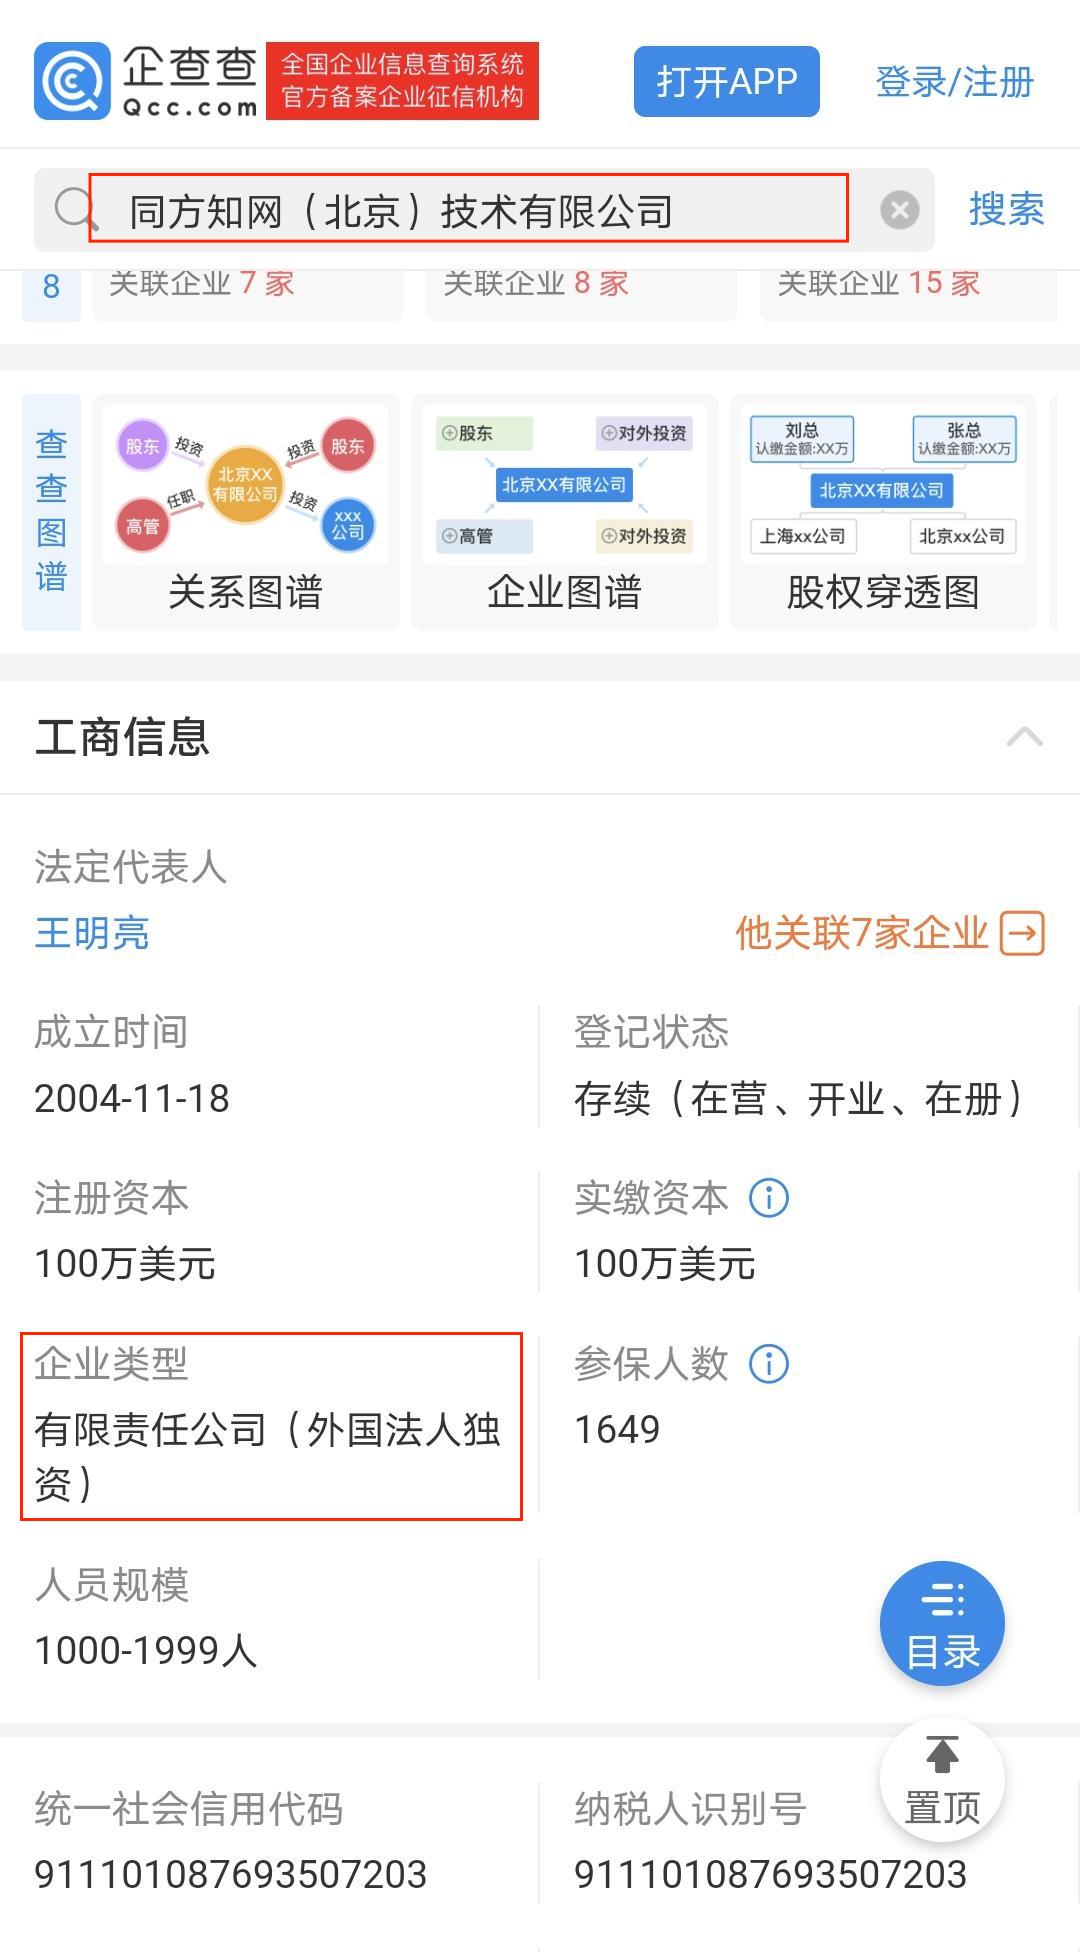Screen dimensions: 1080x1952
Task: Click the 查查图谱 side label
Action: [51, 512]
